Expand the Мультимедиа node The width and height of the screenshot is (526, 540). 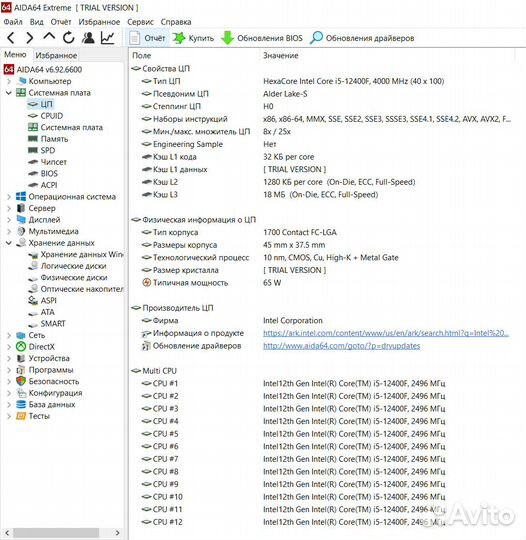tap(9, 231)
